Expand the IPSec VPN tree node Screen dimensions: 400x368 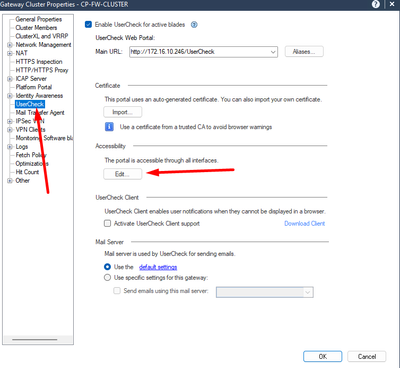click(x=10, y=121)
